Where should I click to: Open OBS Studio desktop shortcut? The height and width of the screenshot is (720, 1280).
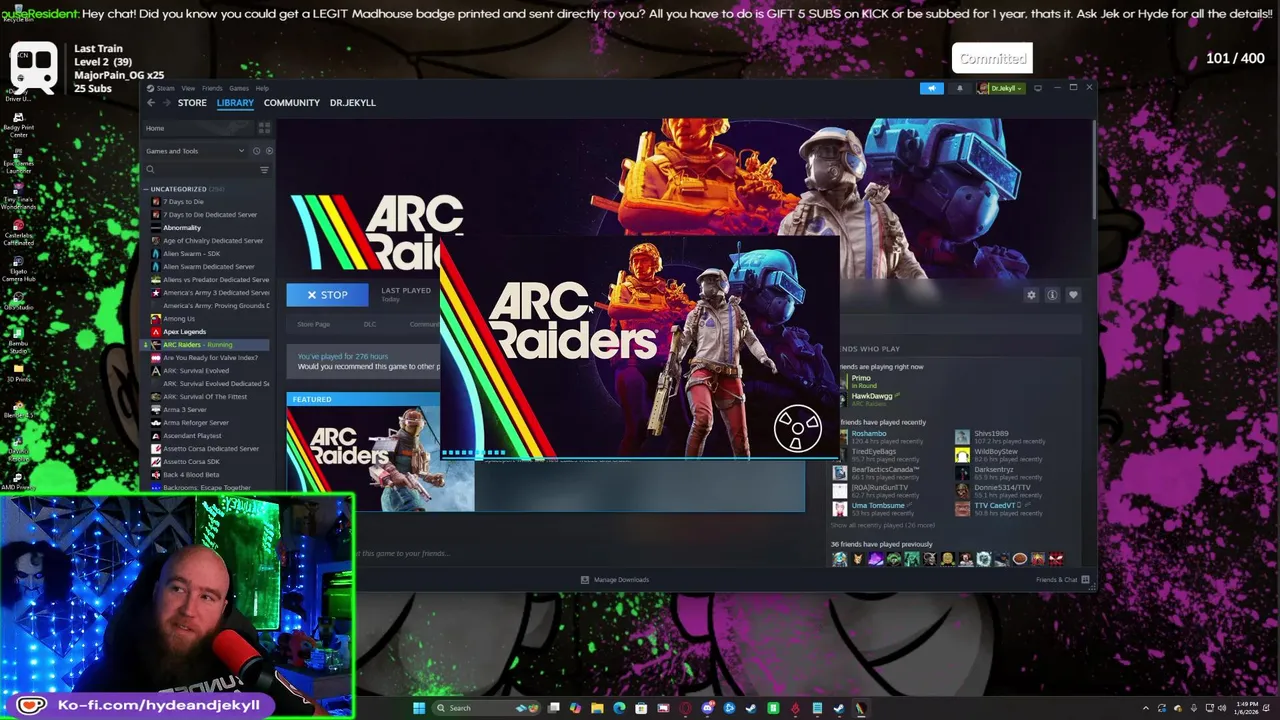[18, 298]
